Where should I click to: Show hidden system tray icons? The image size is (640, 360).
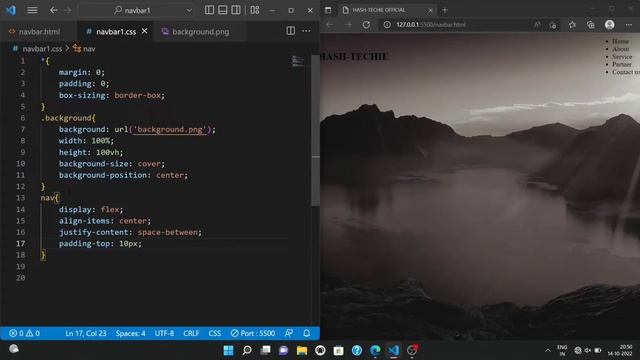[547, 350]
